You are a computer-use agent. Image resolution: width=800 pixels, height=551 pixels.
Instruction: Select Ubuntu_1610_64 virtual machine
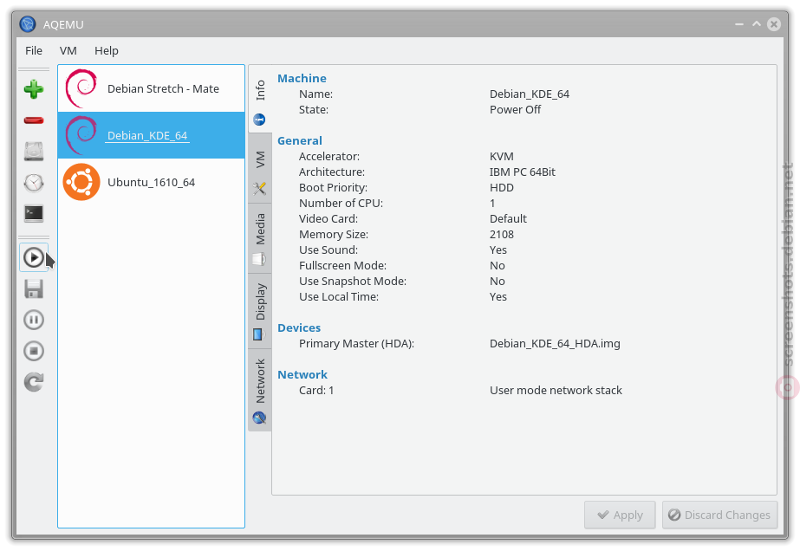pyautogui.click(x=151, y=182)
